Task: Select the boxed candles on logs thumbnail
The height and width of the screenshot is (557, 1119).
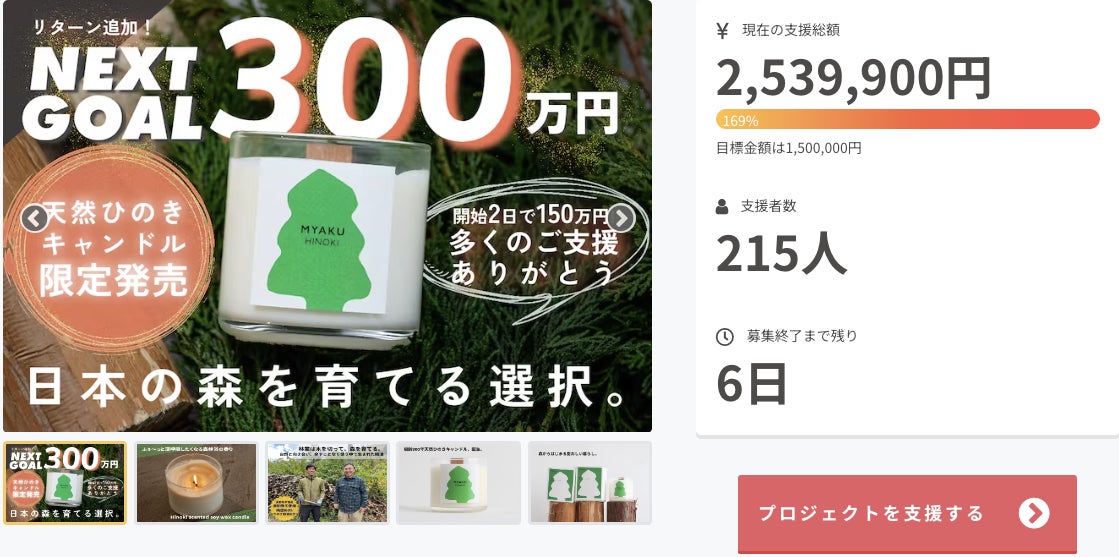Action: click(x=589, y=483)
